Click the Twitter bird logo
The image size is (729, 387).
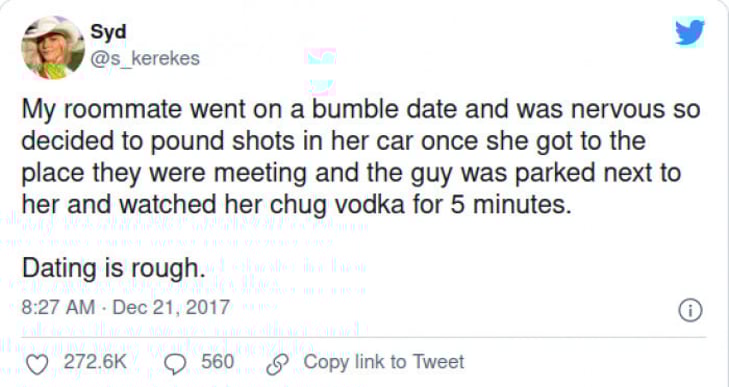[689, 32]
